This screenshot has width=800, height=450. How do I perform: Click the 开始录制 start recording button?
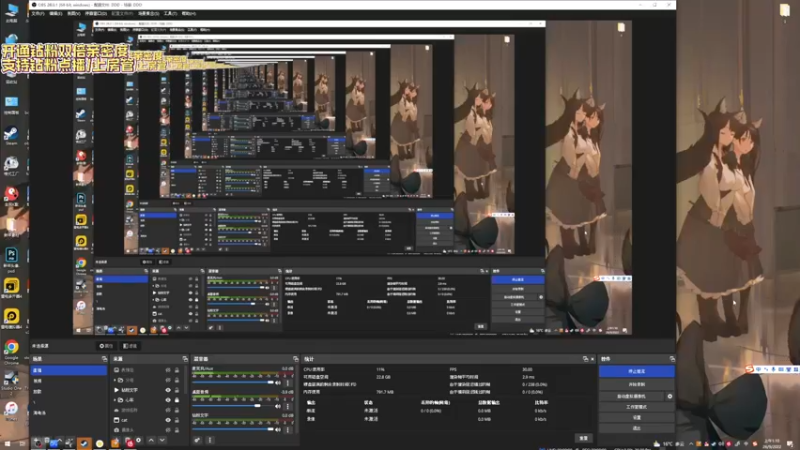[637, 384]
